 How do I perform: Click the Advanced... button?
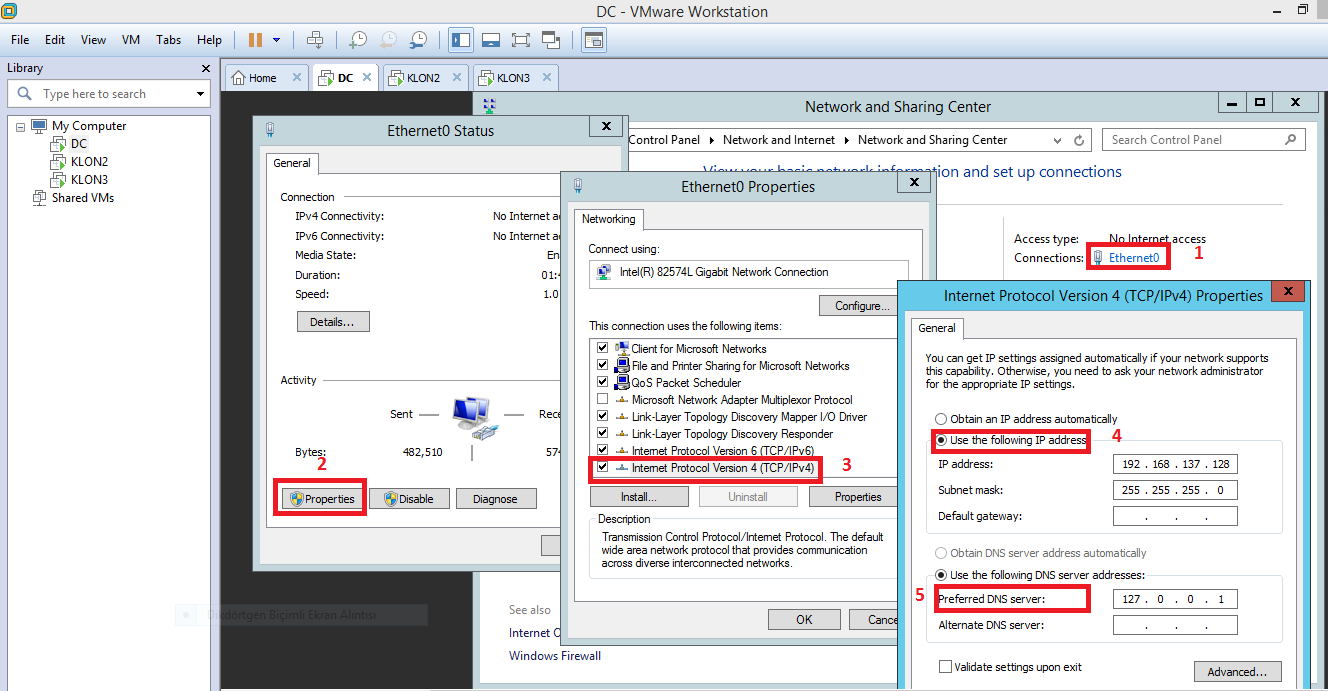pos(1237,672)
